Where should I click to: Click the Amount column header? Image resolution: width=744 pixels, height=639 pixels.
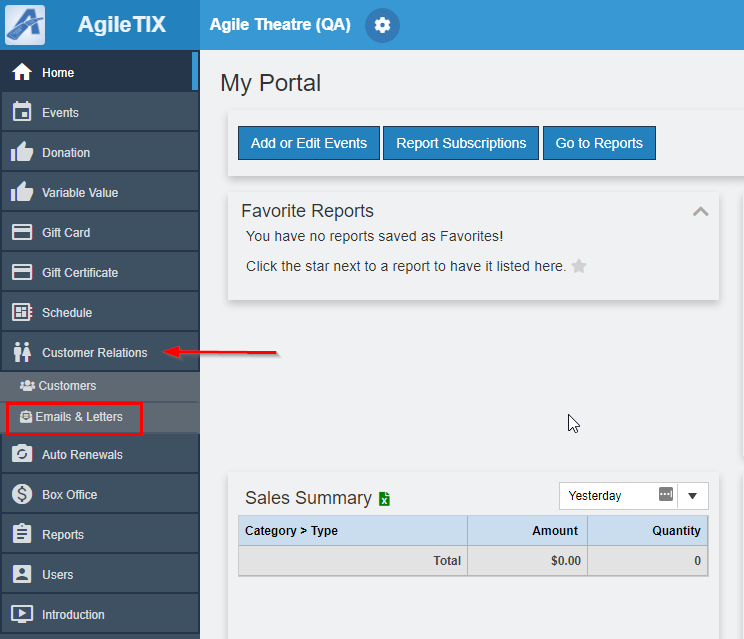[528, 530]
